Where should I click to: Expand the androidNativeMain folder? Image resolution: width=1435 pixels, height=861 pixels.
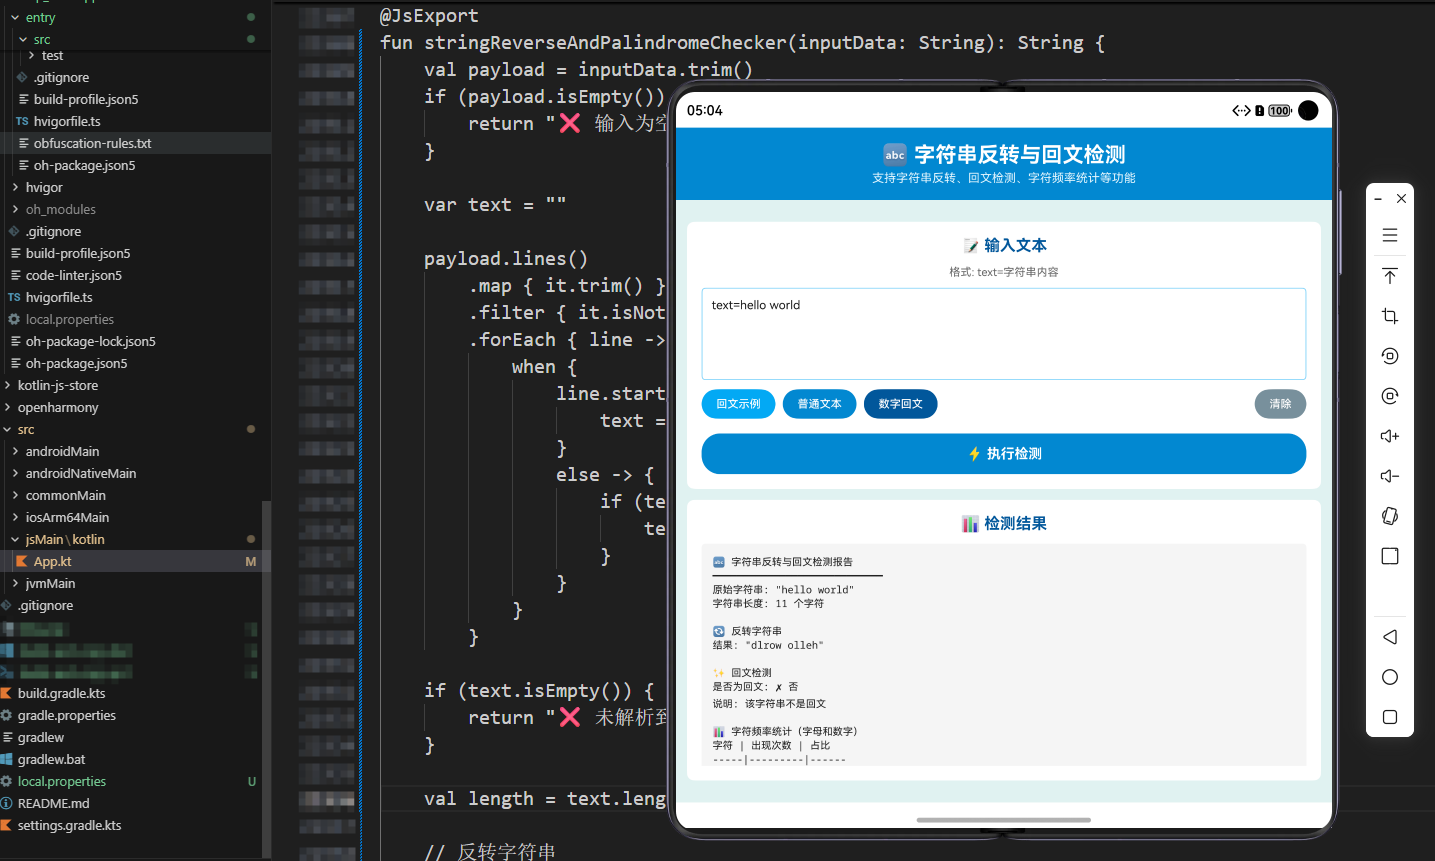pyautogui.click(x=15, y=474)
